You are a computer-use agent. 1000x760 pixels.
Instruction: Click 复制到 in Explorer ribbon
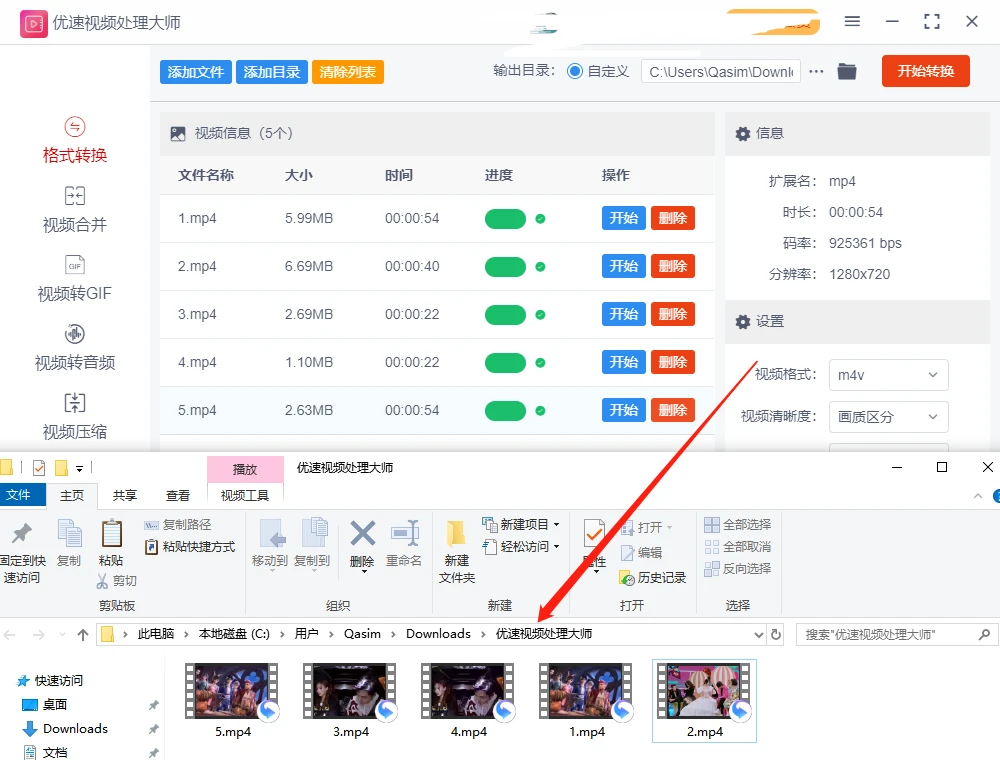(312, 543)
